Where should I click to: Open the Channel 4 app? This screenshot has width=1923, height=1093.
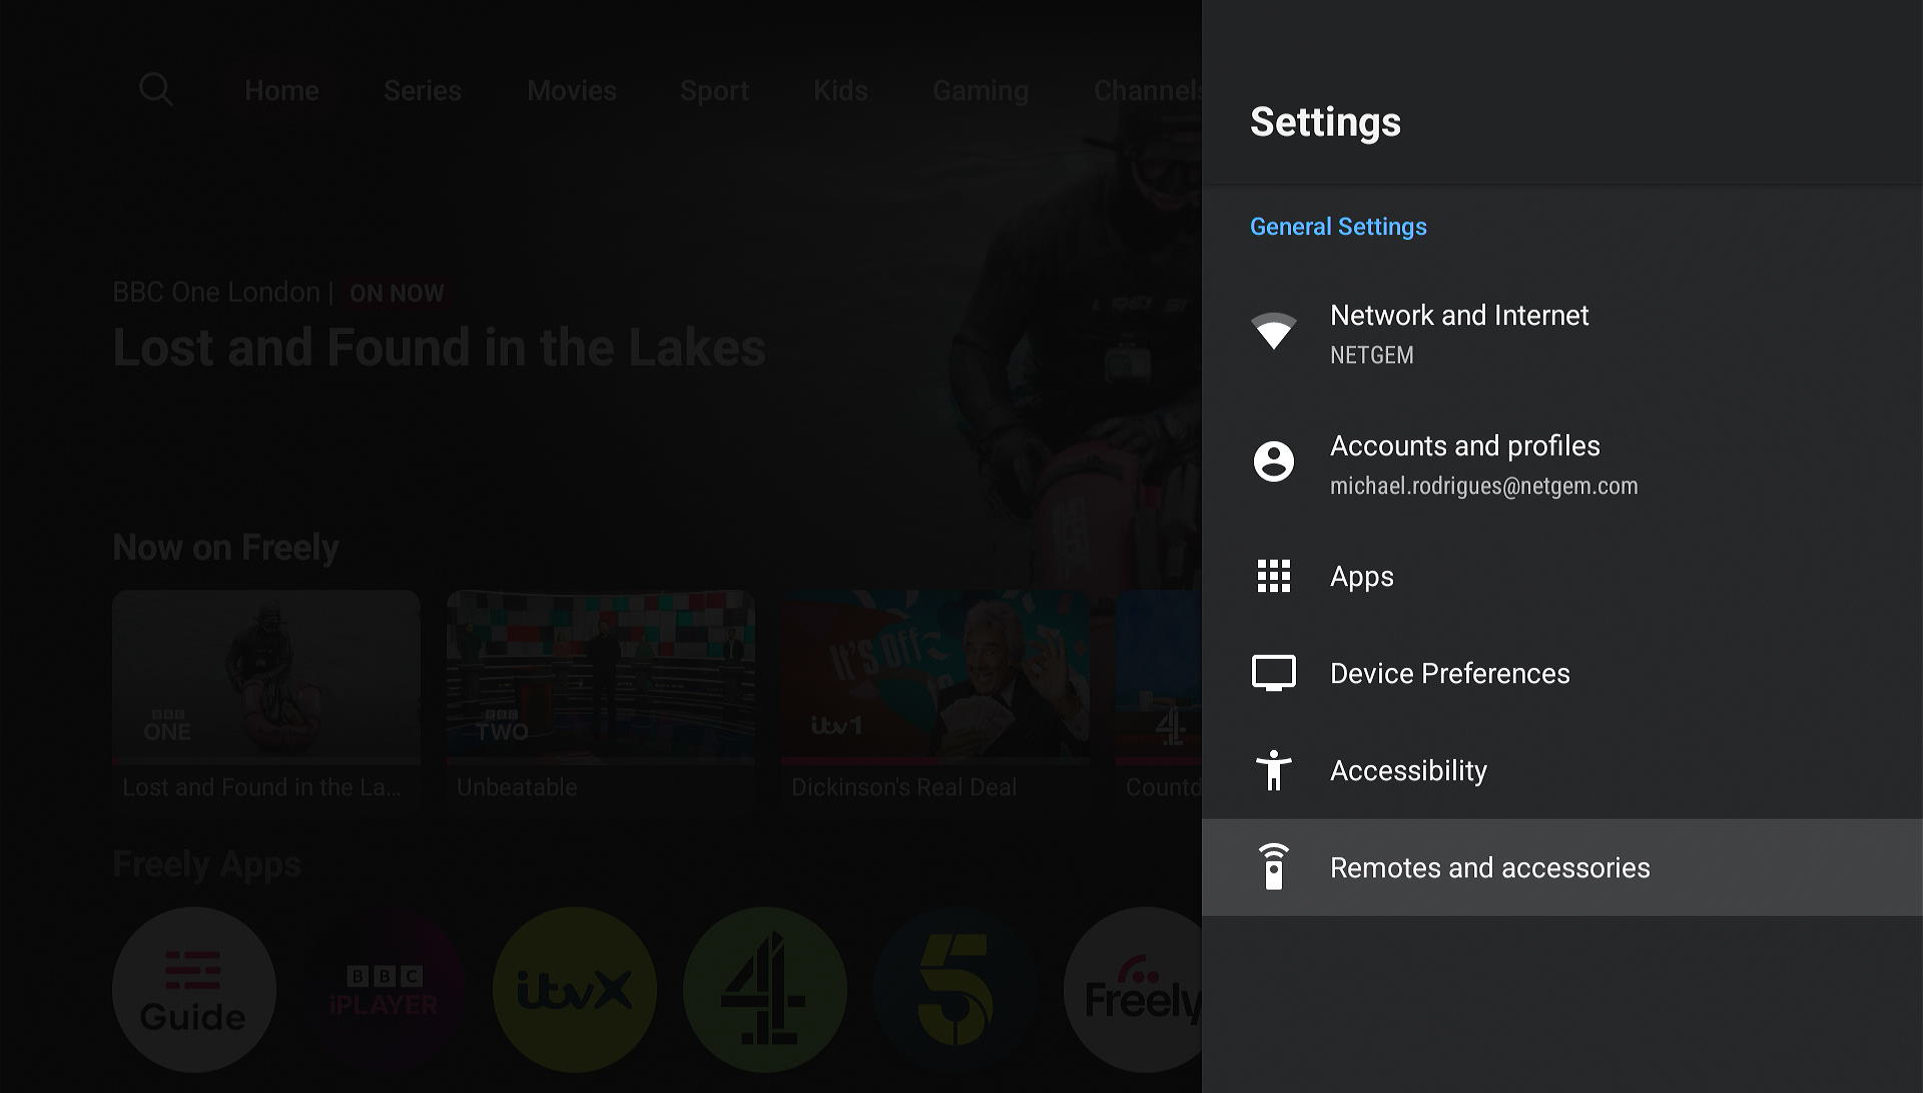tap(765, 990)
